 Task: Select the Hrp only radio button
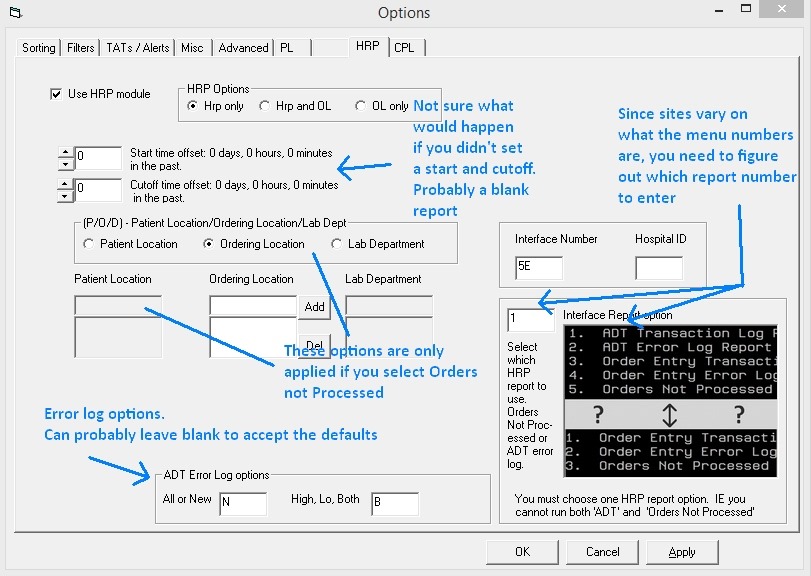(x=194, y=106)
